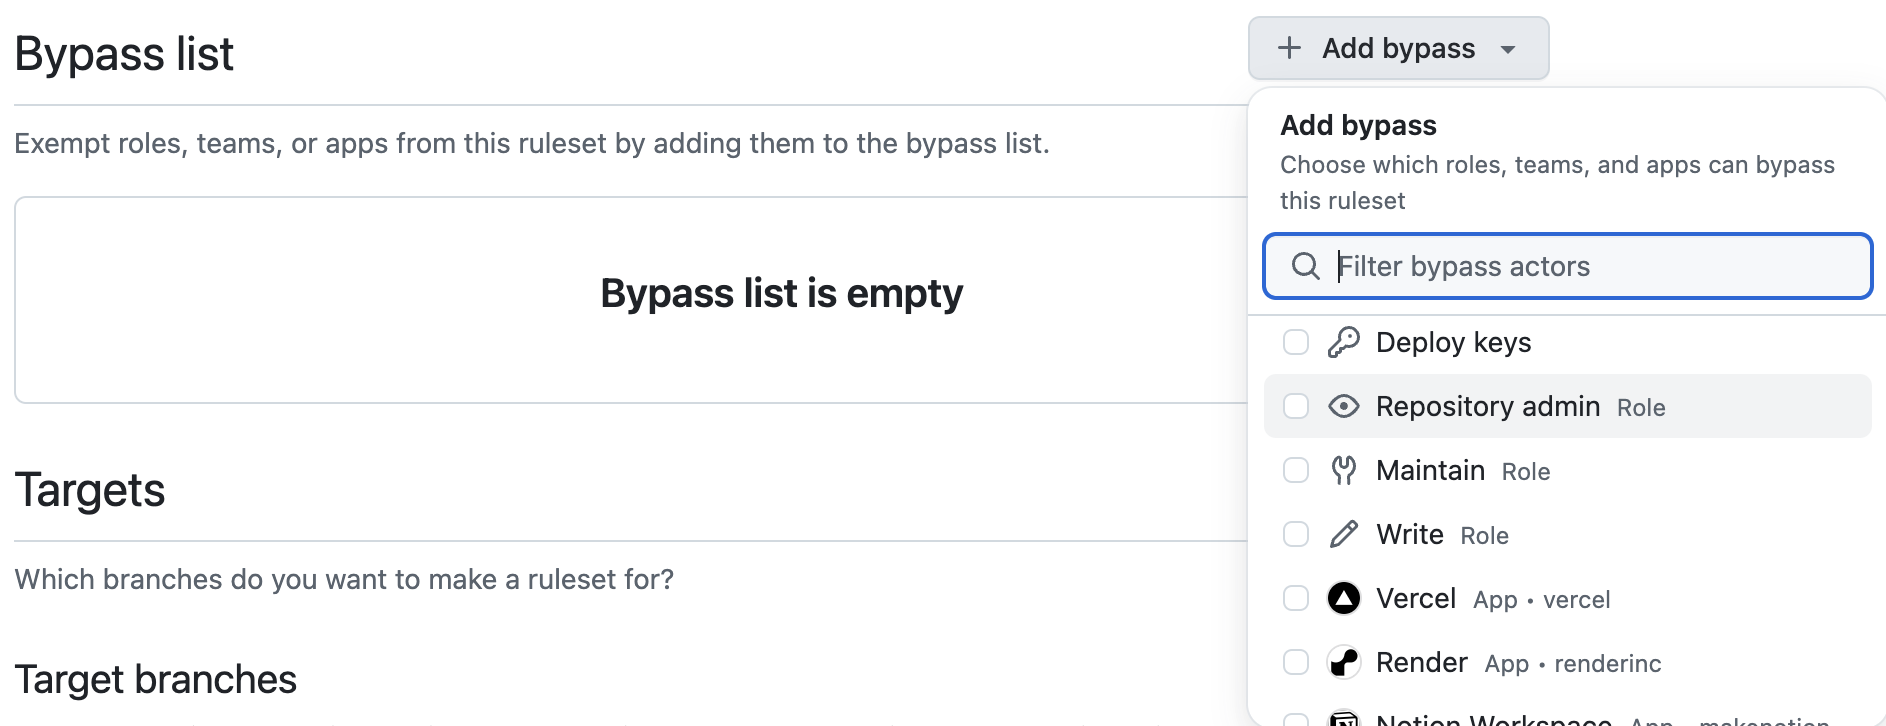1886x726 pixels.
Task: Enable the Maintain role checkbox
Action: coord(1296,470)
